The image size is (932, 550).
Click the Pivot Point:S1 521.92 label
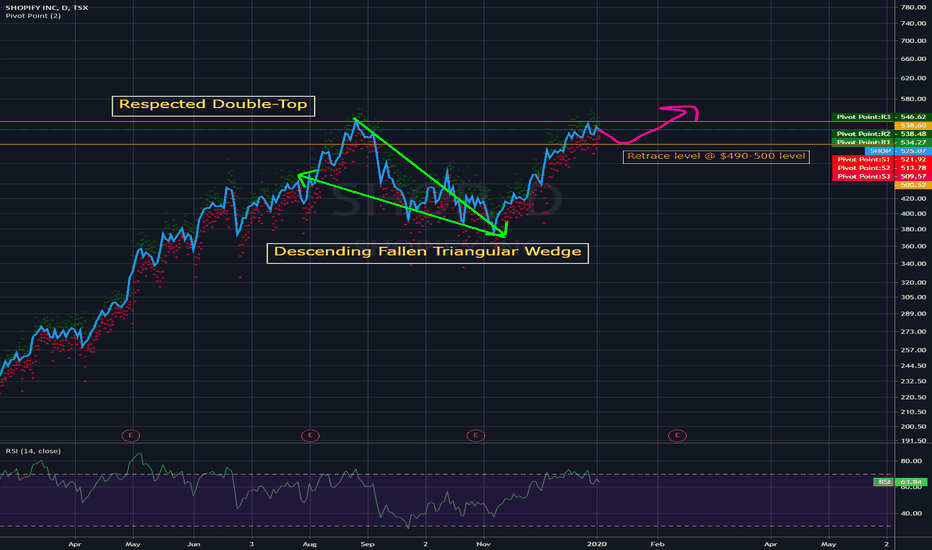coord(881,159)
